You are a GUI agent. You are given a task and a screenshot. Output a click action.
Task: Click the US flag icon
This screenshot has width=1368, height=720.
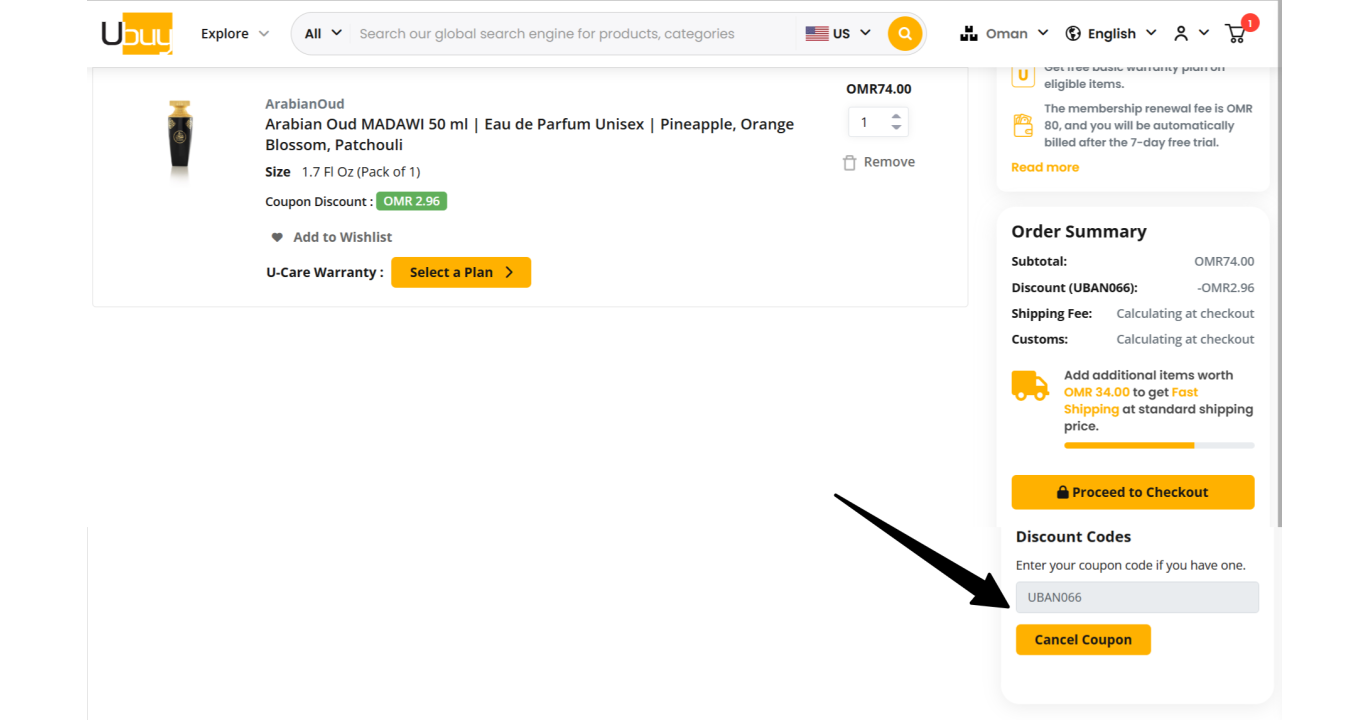click(x=817, y=33)
